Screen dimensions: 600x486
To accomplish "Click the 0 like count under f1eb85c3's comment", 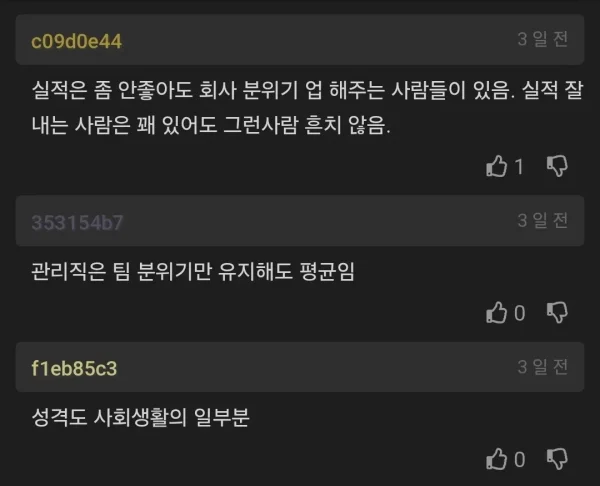I will [x=520, y=460].
